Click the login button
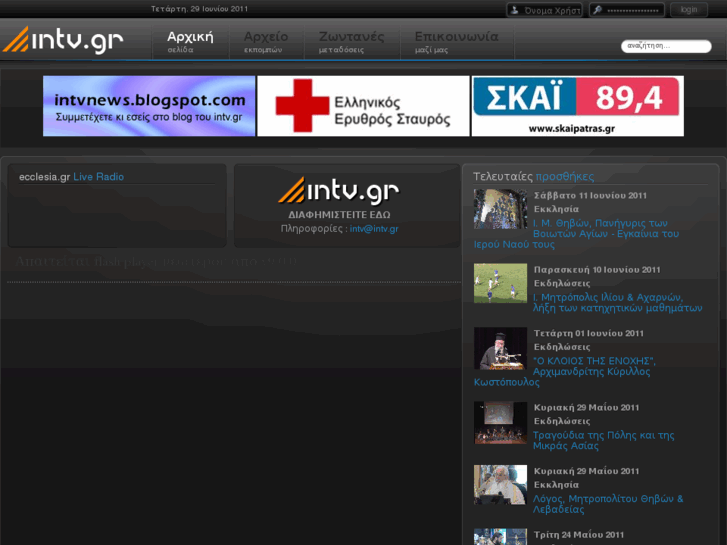 pos(689,10)
